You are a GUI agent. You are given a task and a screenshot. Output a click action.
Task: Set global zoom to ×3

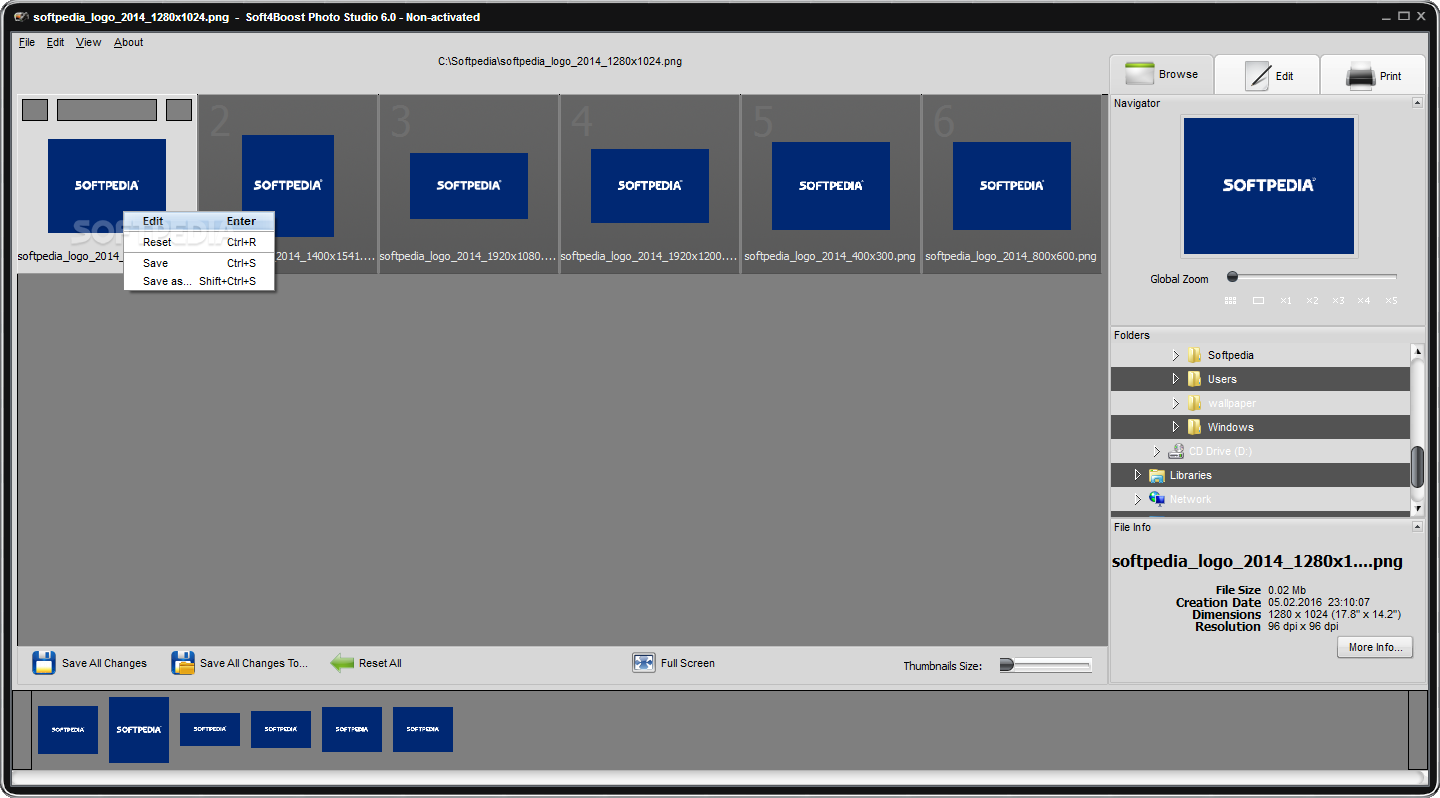pyautogui.click(x=1338, y=300)
